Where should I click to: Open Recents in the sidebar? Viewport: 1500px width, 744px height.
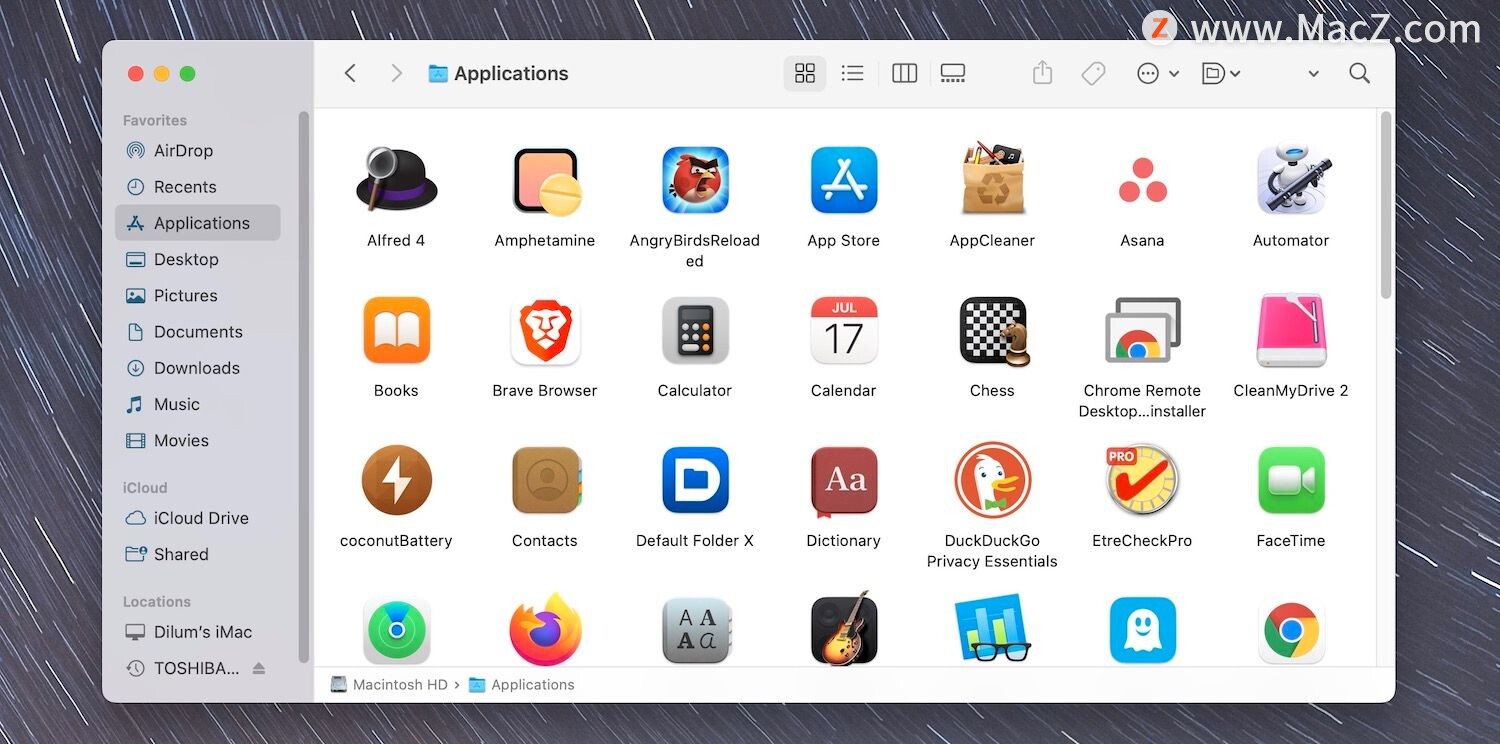tap(198, 187)
